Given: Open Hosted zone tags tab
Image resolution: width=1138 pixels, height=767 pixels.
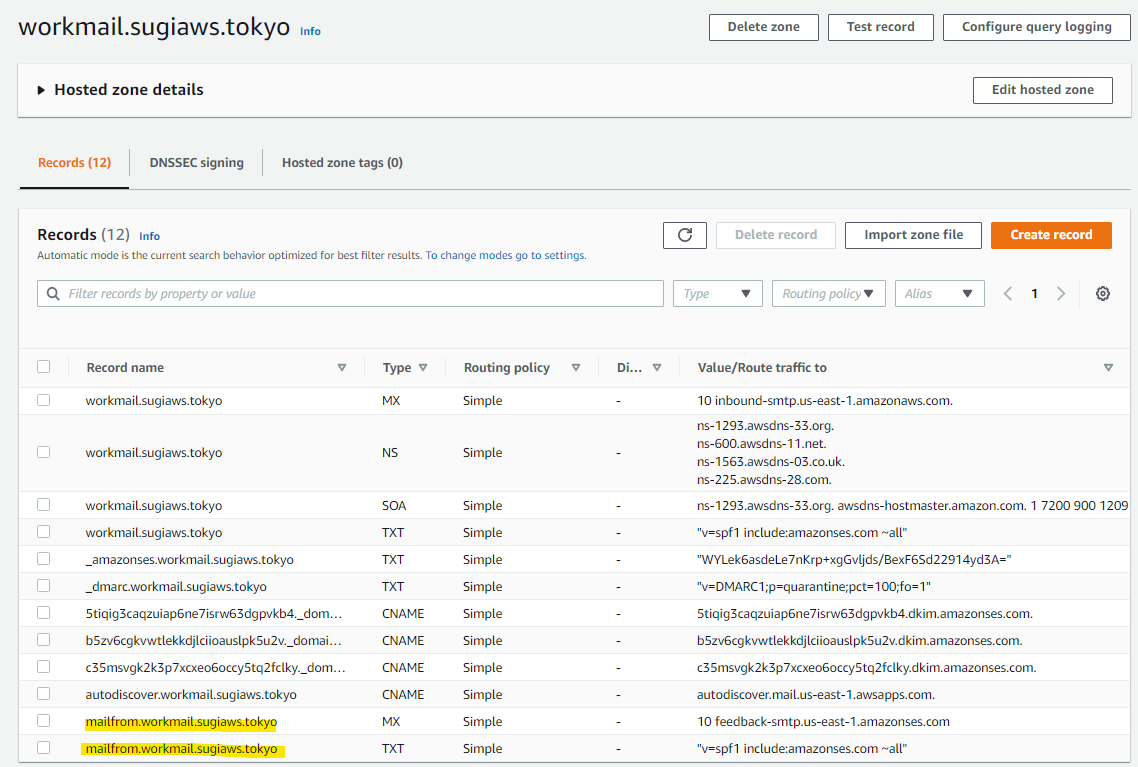Looking at the screenshot, I should tap(342, 163).
